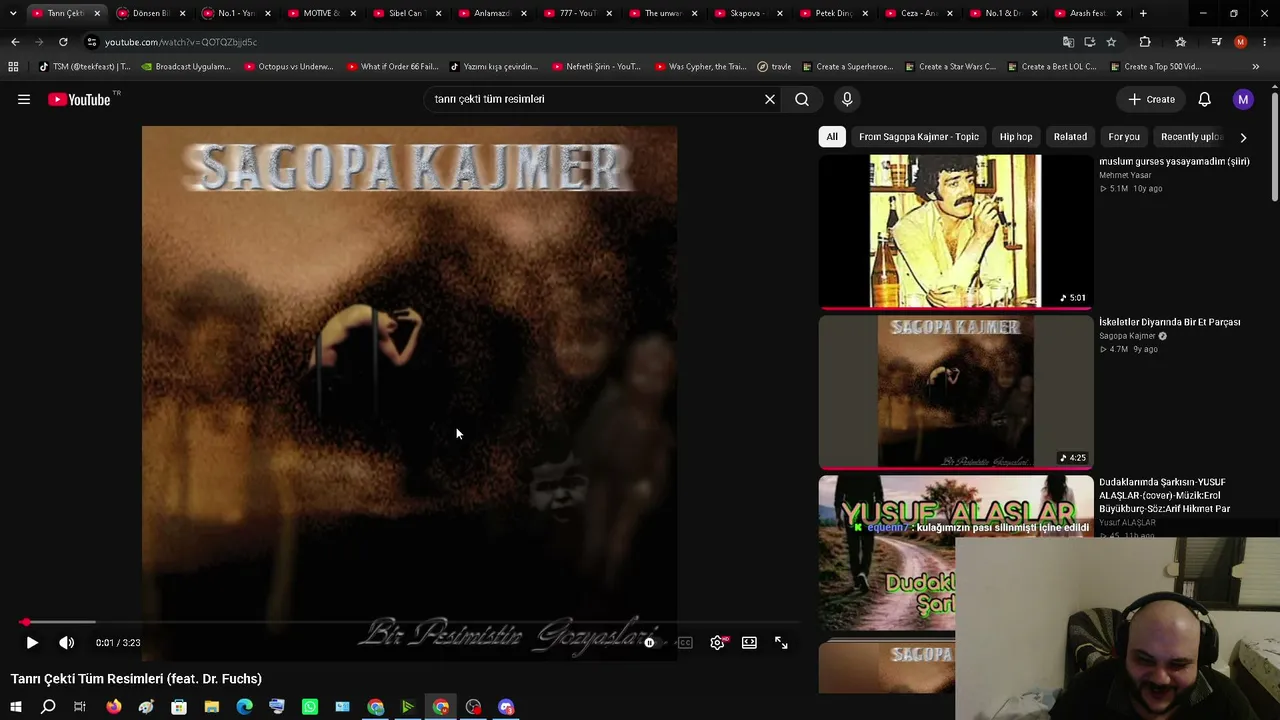Image resolution: width=1280 pixels, height=720 pixels.
Task: Click the search magnifier button
Action: tap(802, 99)
